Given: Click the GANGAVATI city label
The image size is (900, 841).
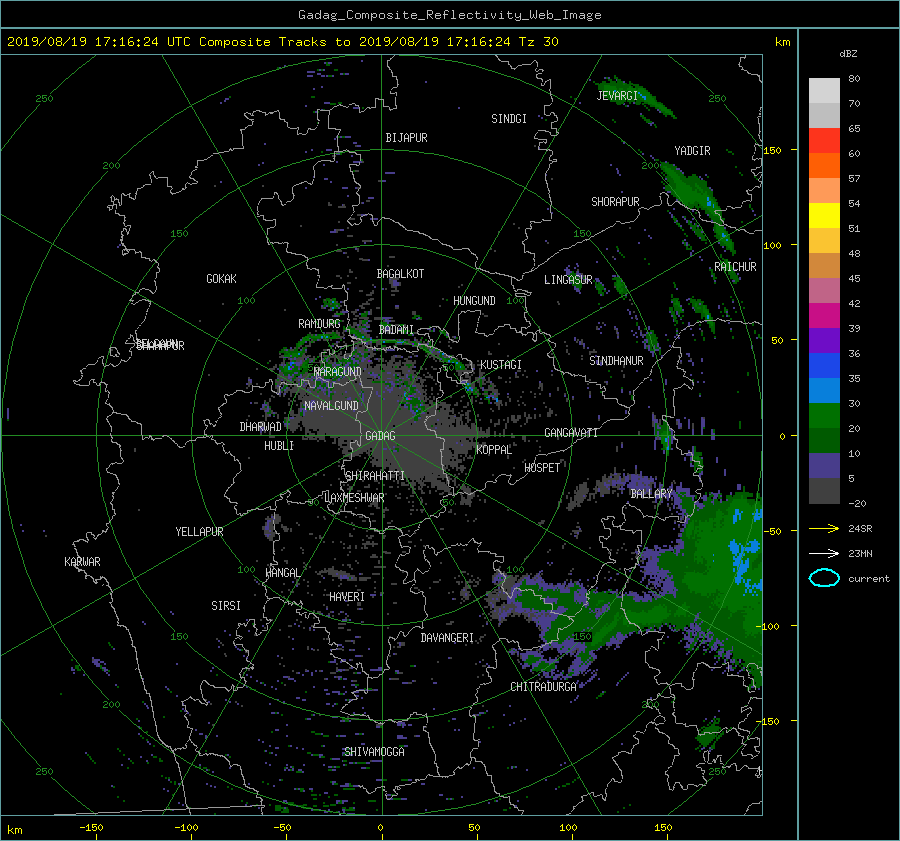Looking at the screenshot, I should point(571,433).
